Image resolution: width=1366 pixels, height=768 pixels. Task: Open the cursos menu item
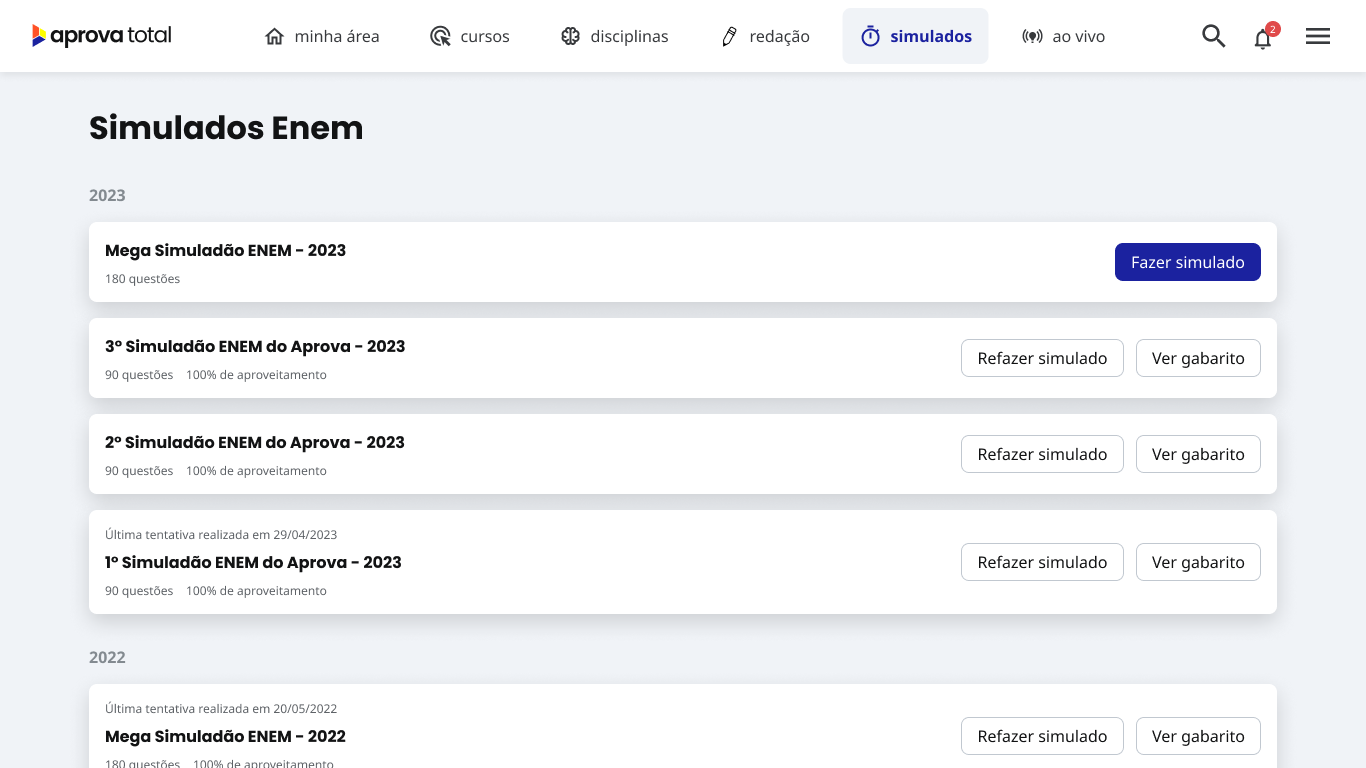point(470,36)
